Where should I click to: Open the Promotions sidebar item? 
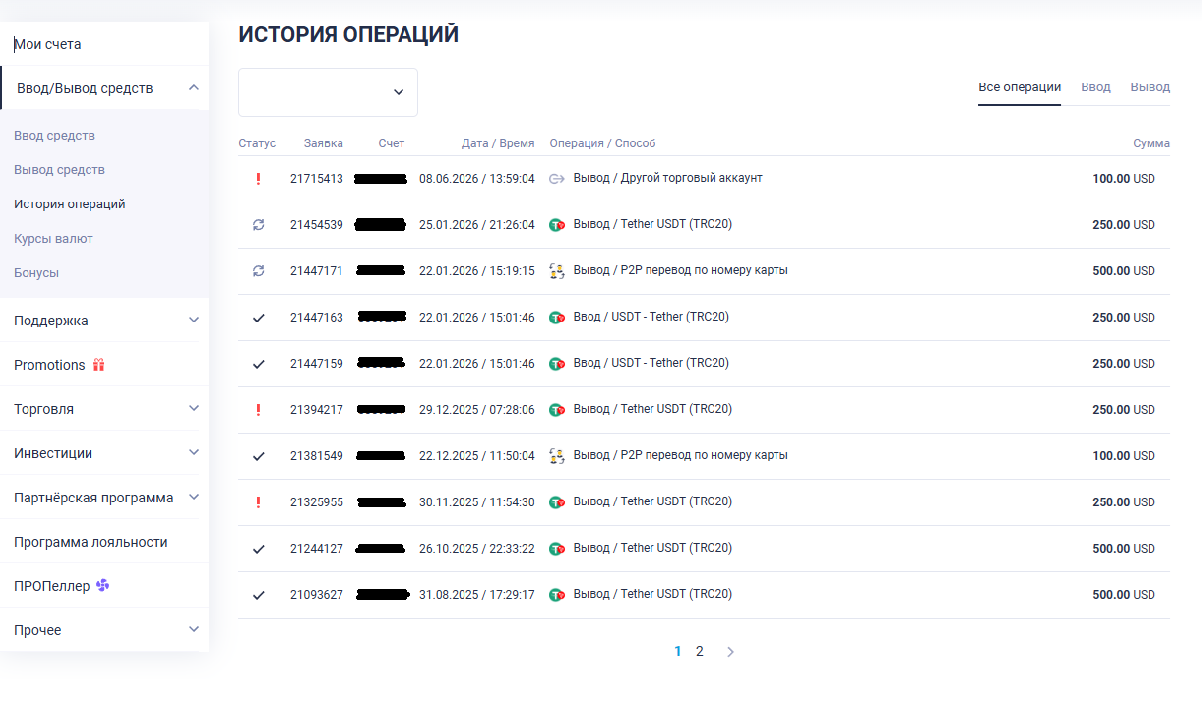50,365
